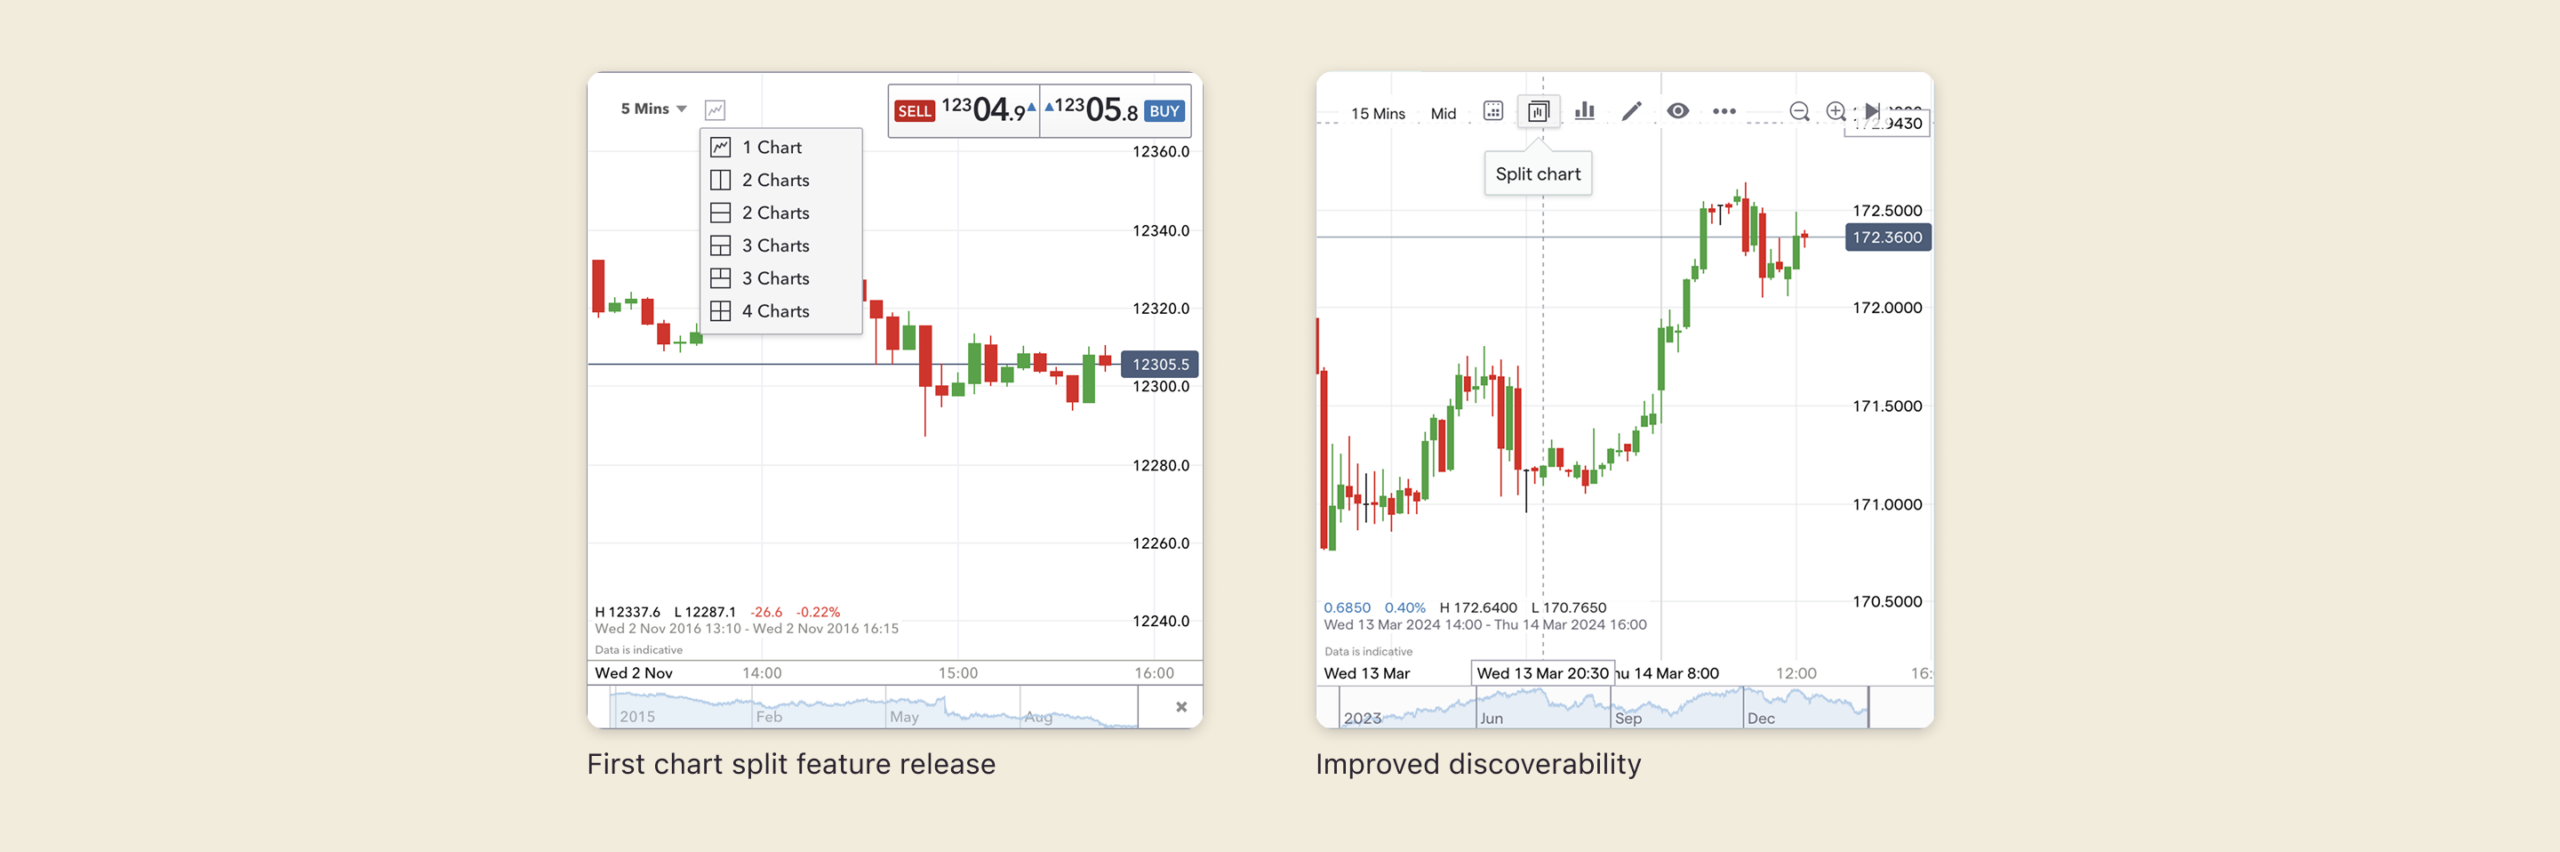Click the 15:00 time axis label

958,673
